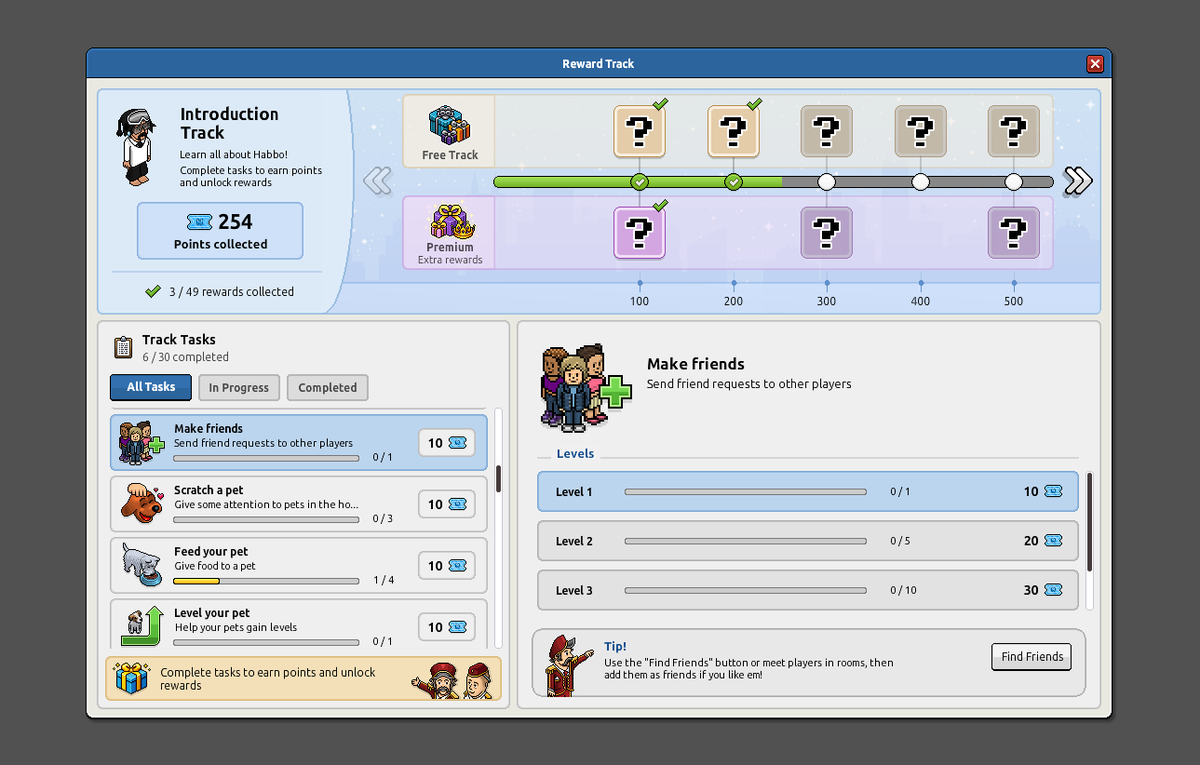1200x765 pixels.
Task: Select the Feed your pet task
Action: point(299,565)
